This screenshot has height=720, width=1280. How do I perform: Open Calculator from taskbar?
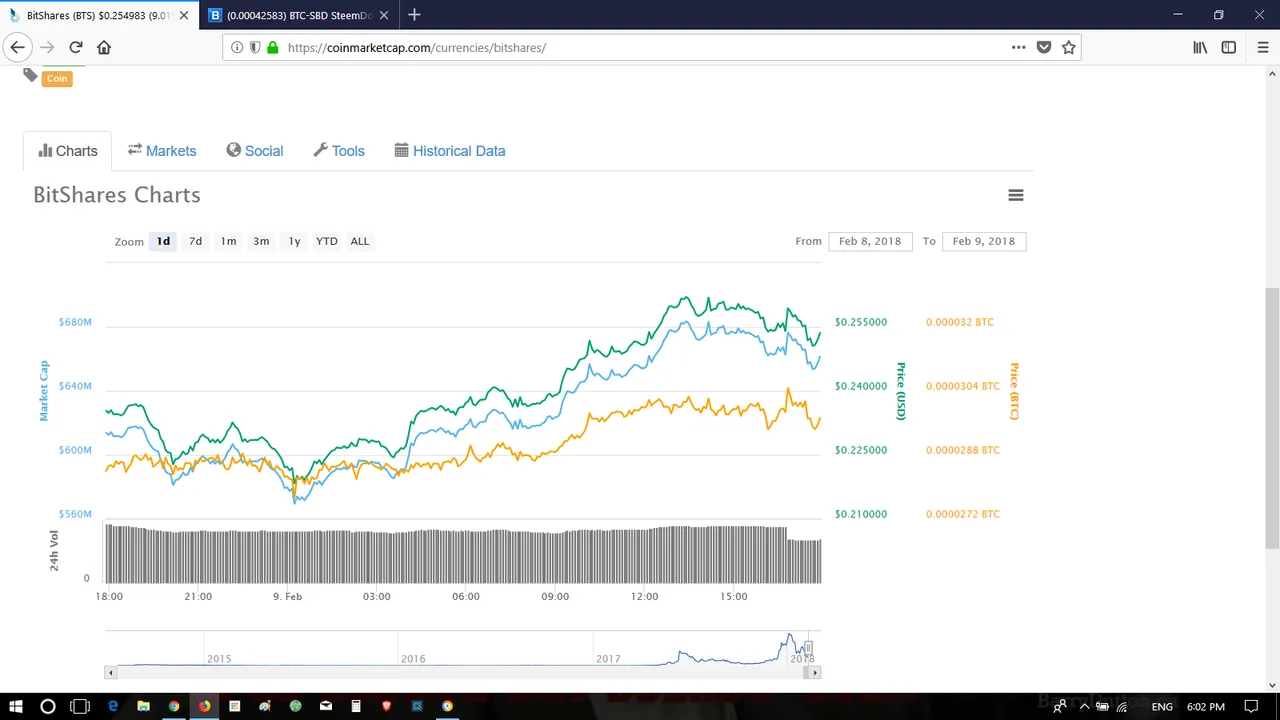pyautogui.click(x=356, y=706)
